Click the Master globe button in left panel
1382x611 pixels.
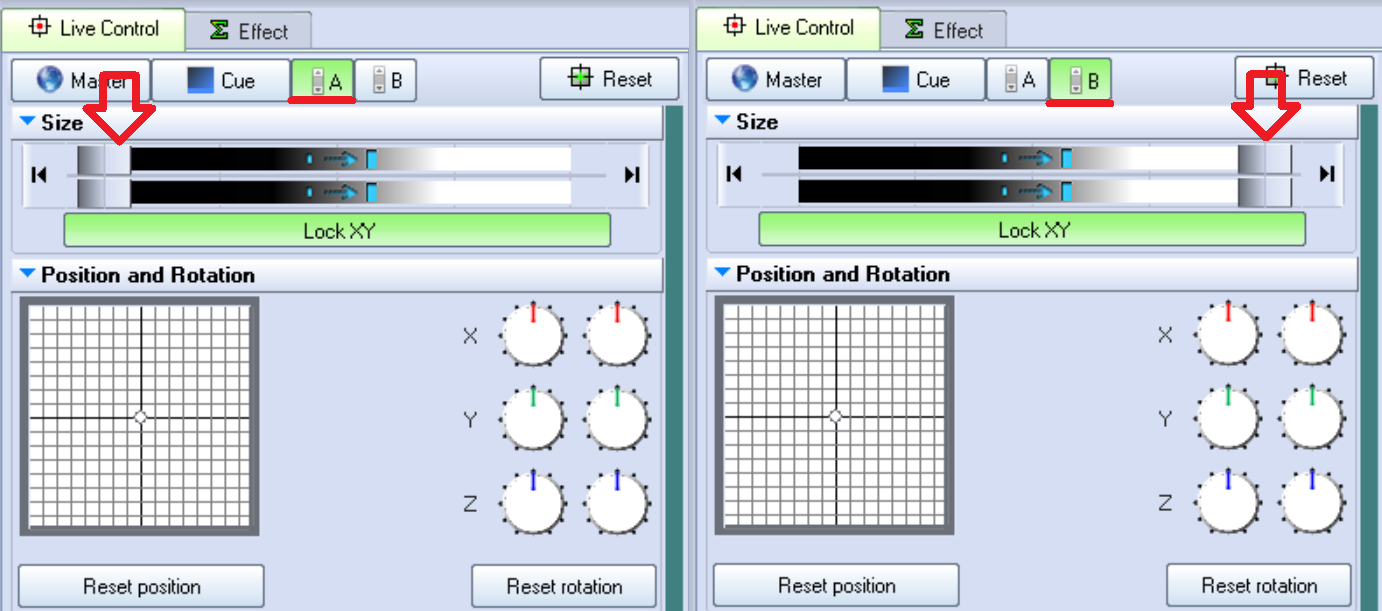[81, 80]
